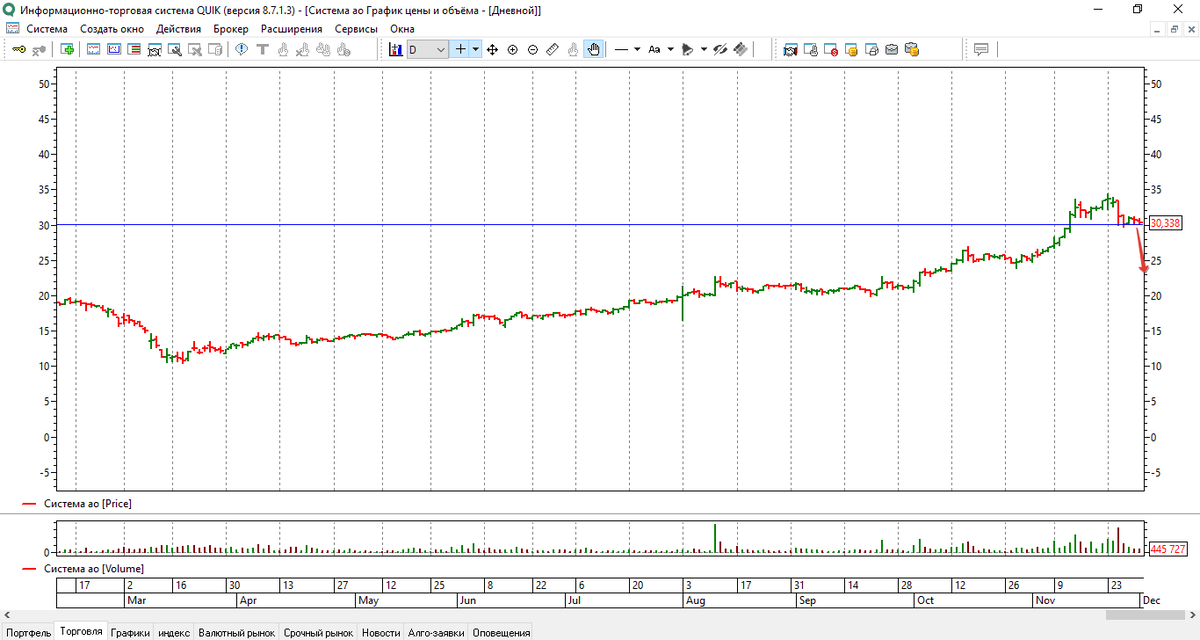Viewport: 1200px width, 640px height.
Task: Switch to the Торговля tab
Action: [81, 631]
